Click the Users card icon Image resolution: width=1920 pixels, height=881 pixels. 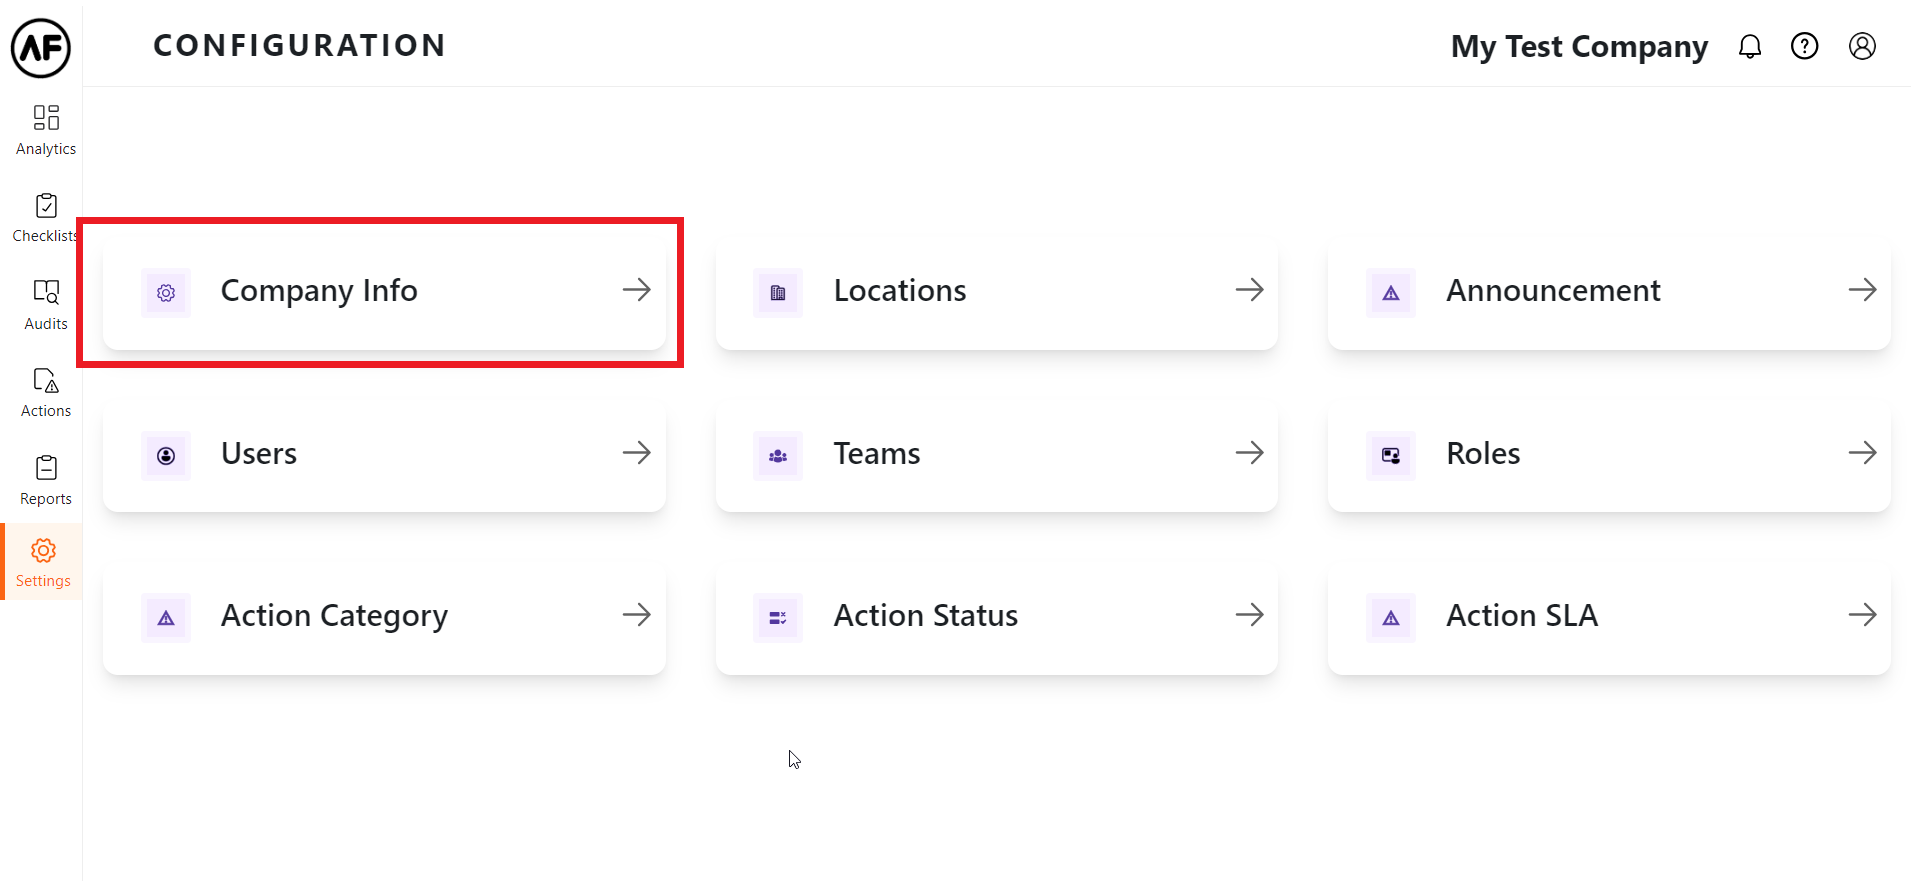(x=166, y=456)
